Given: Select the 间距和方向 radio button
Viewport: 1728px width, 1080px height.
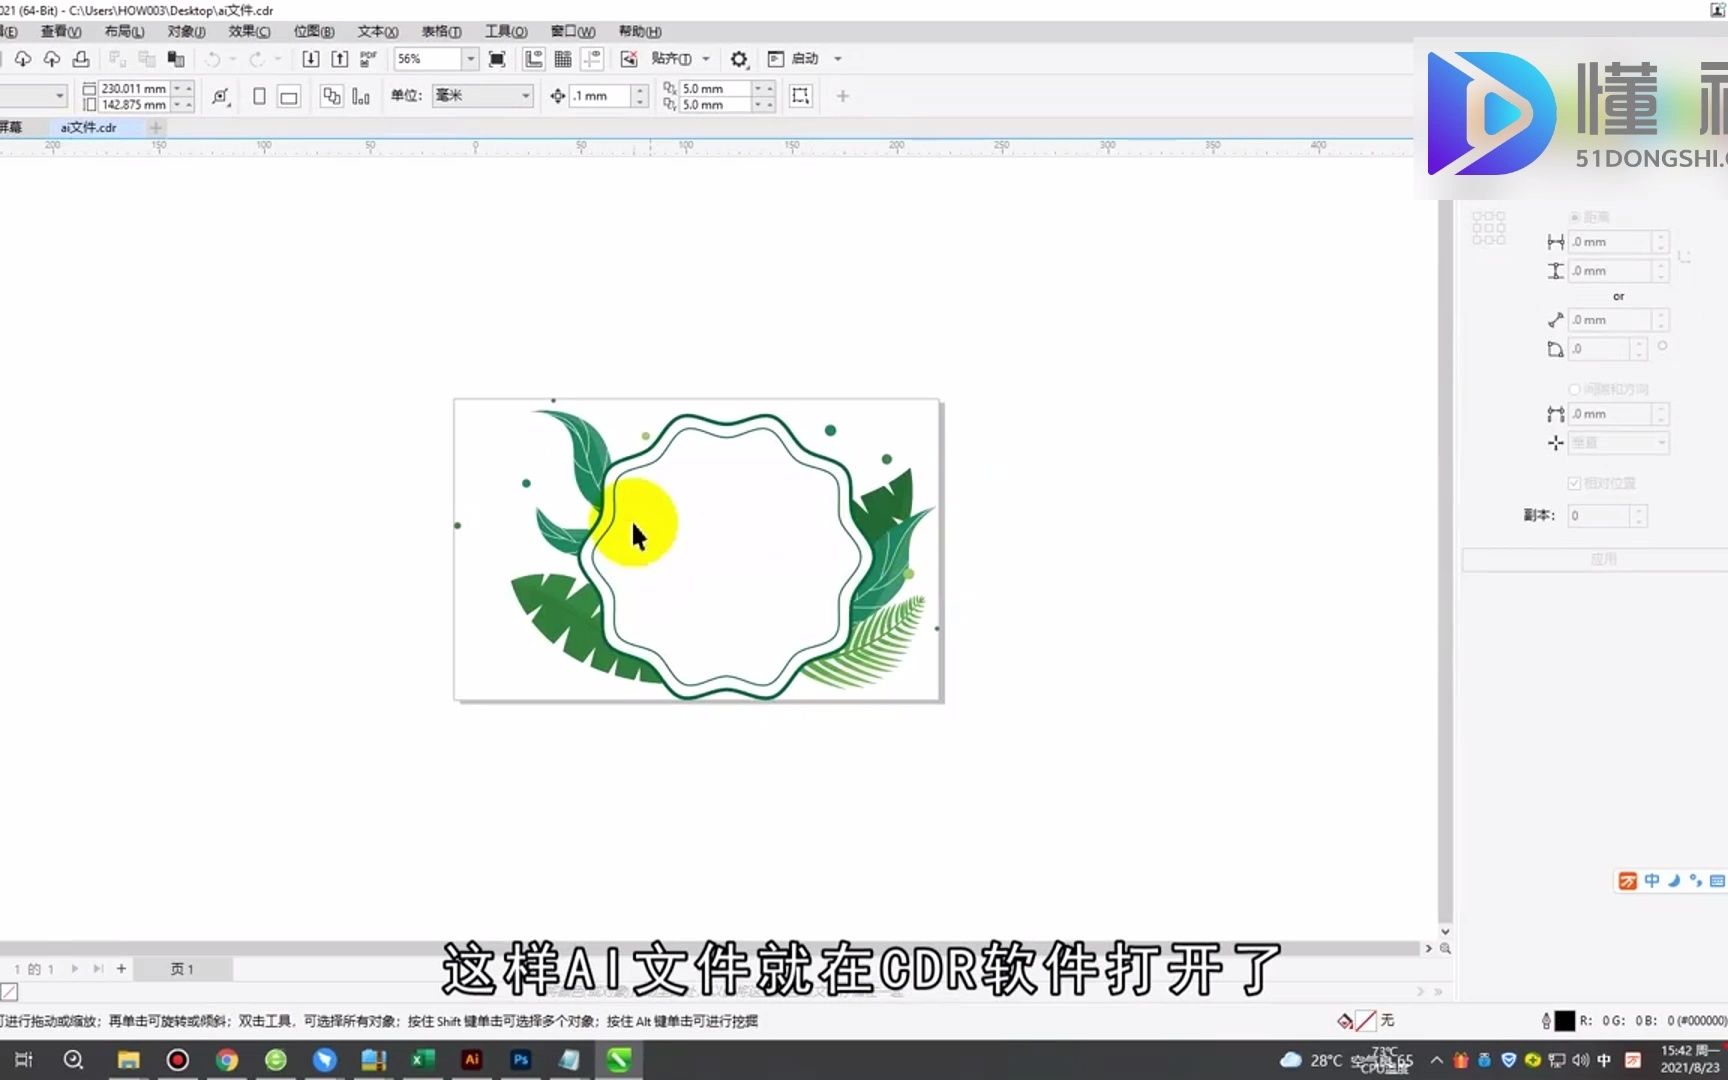Looking at the screenshot, I should click(x=1575, y=389).
